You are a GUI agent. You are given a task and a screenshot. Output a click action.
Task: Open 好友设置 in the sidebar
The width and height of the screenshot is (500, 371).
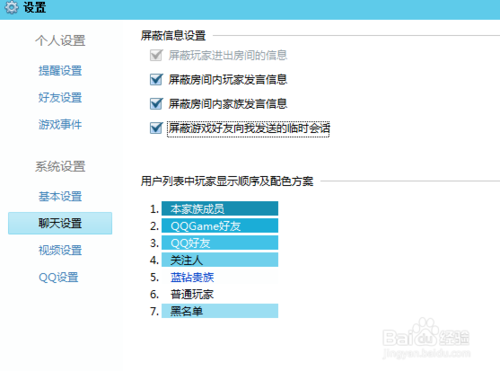60,98
